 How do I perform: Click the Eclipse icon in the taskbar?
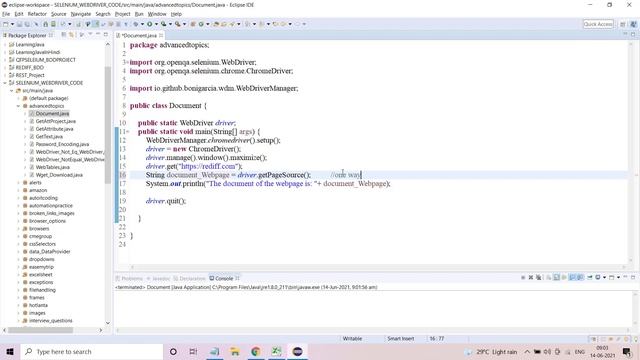297,351
